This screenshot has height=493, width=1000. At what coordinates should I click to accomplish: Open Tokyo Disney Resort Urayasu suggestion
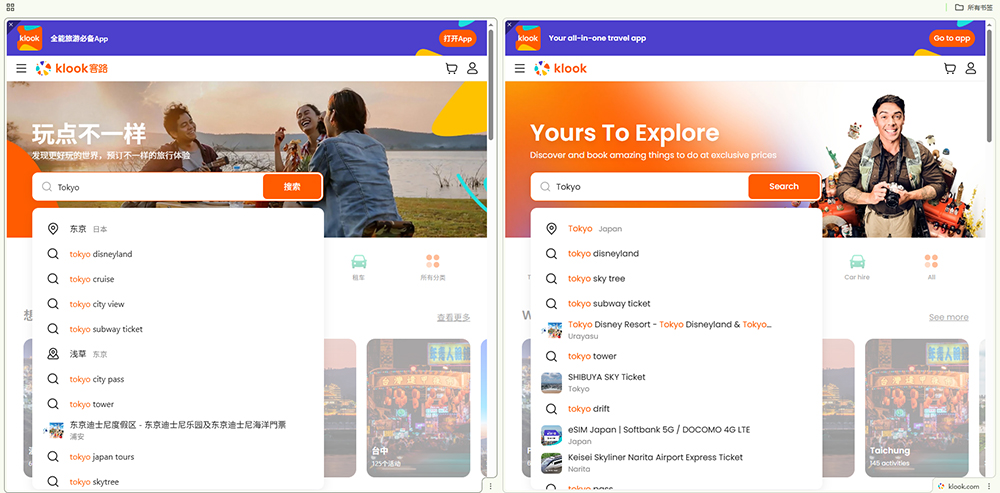[676, 330]
